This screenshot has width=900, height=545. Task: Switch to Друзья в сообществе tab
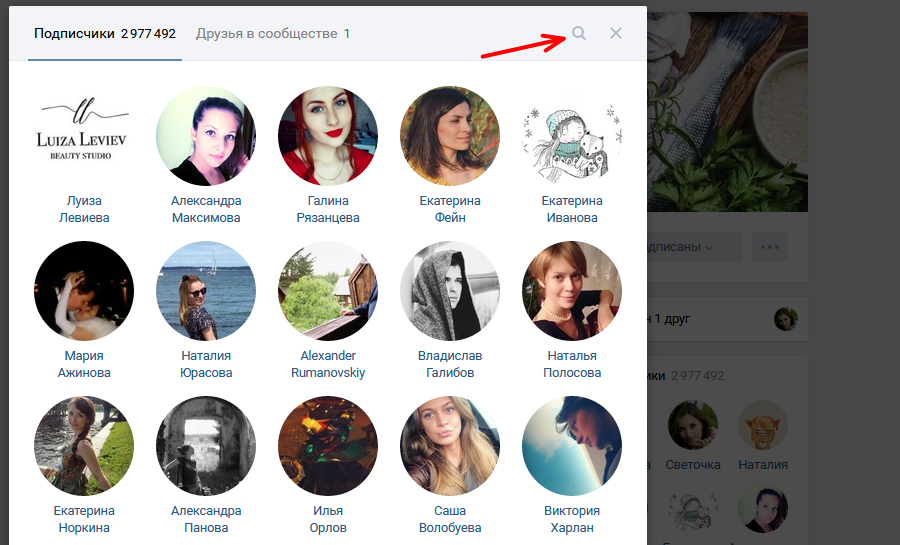[273, 33]
